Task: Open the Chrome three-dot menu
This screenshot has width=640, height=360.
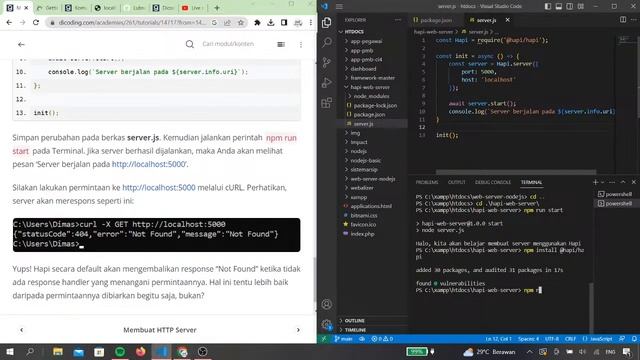Action: point(311,22)
